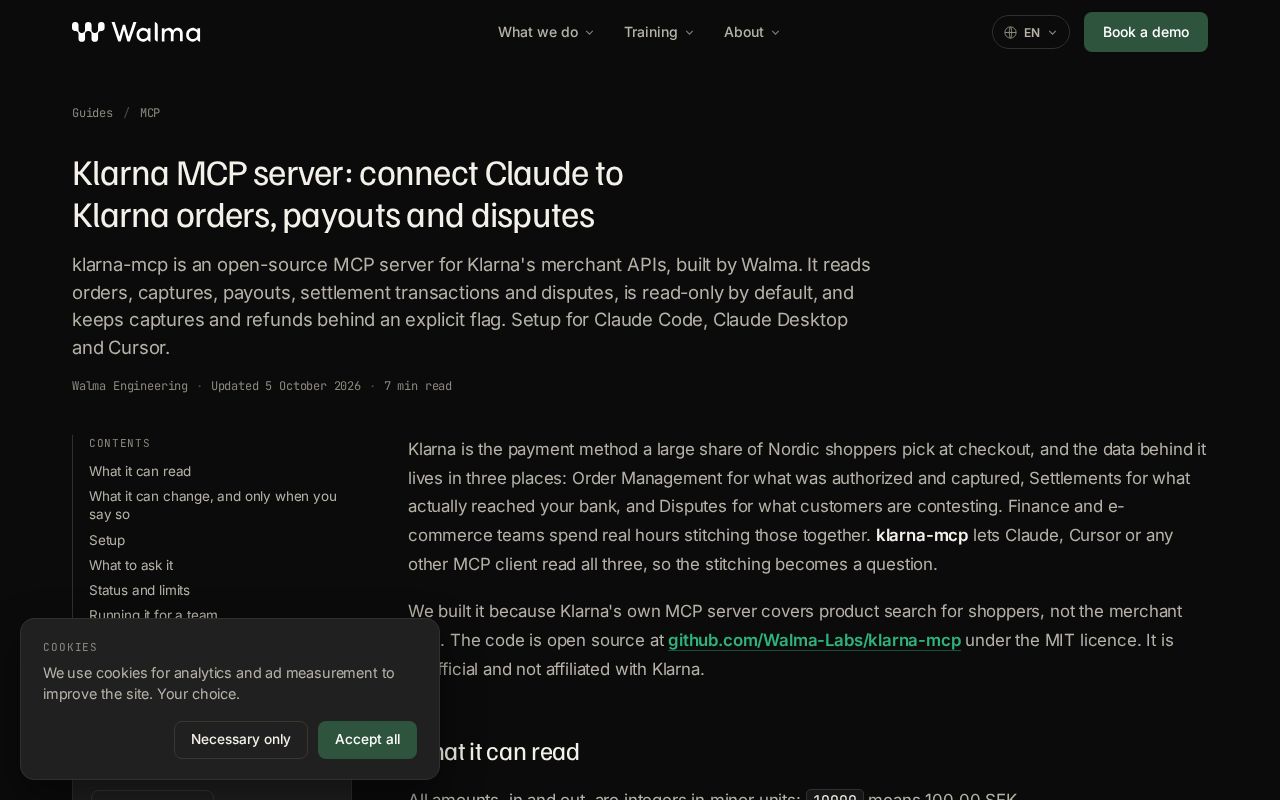This screenshot has height=800, width=1280.
Task: Jump to the Setup section
Action: (x=107, y=540)
